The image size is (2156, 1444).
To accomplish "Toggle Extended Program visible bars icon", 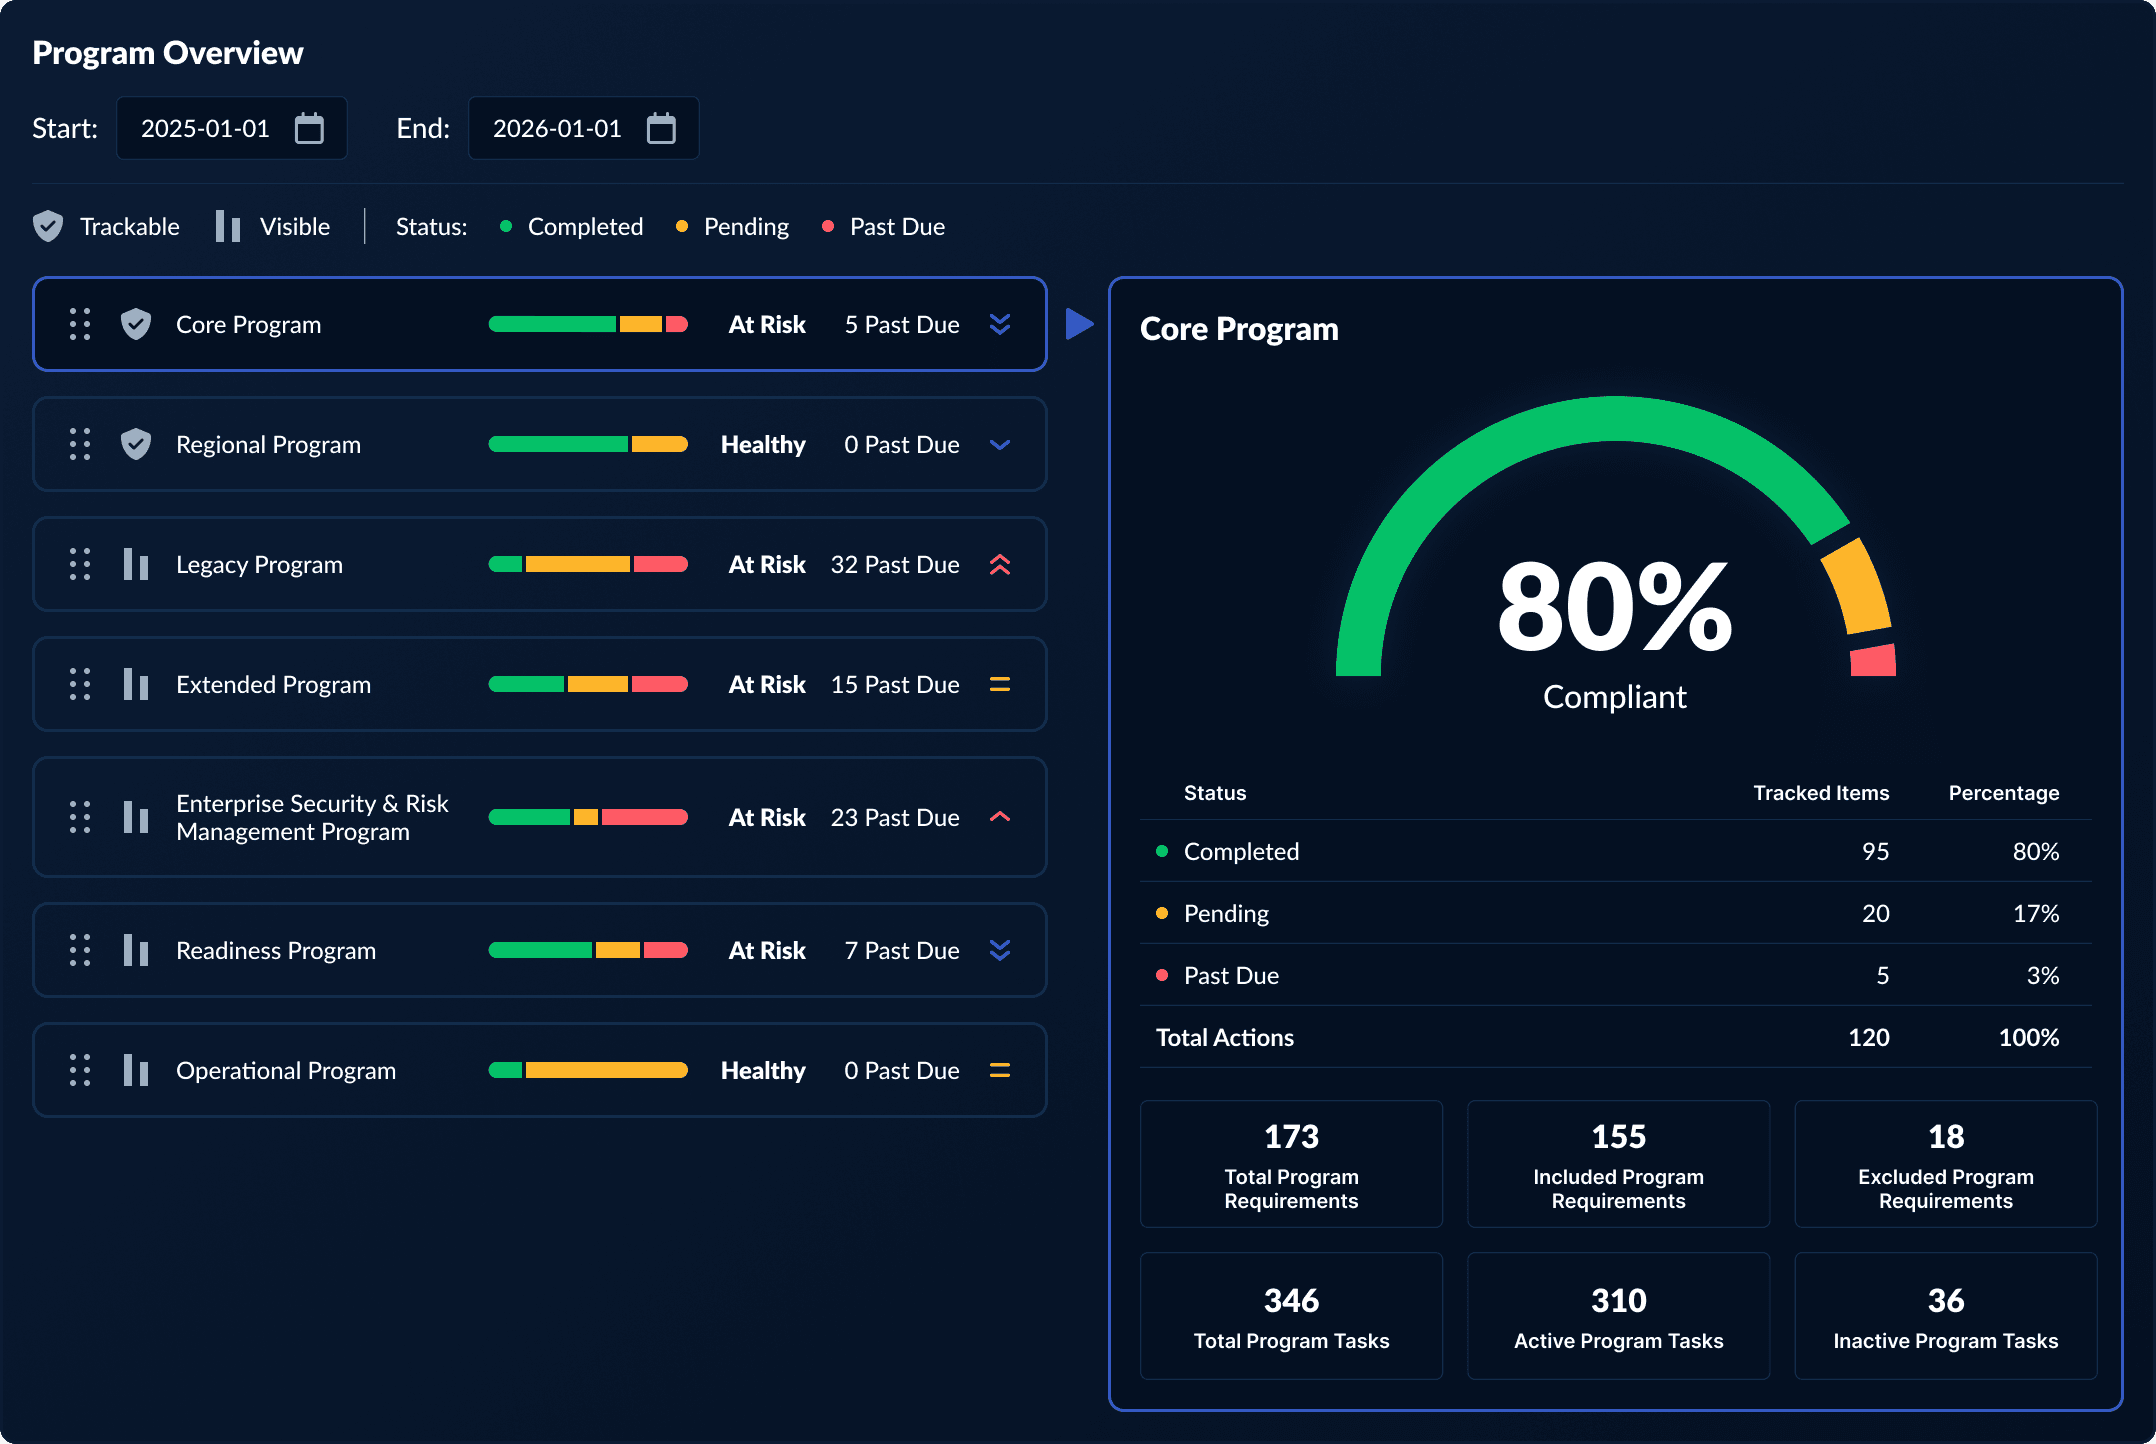I will (136, 684).
